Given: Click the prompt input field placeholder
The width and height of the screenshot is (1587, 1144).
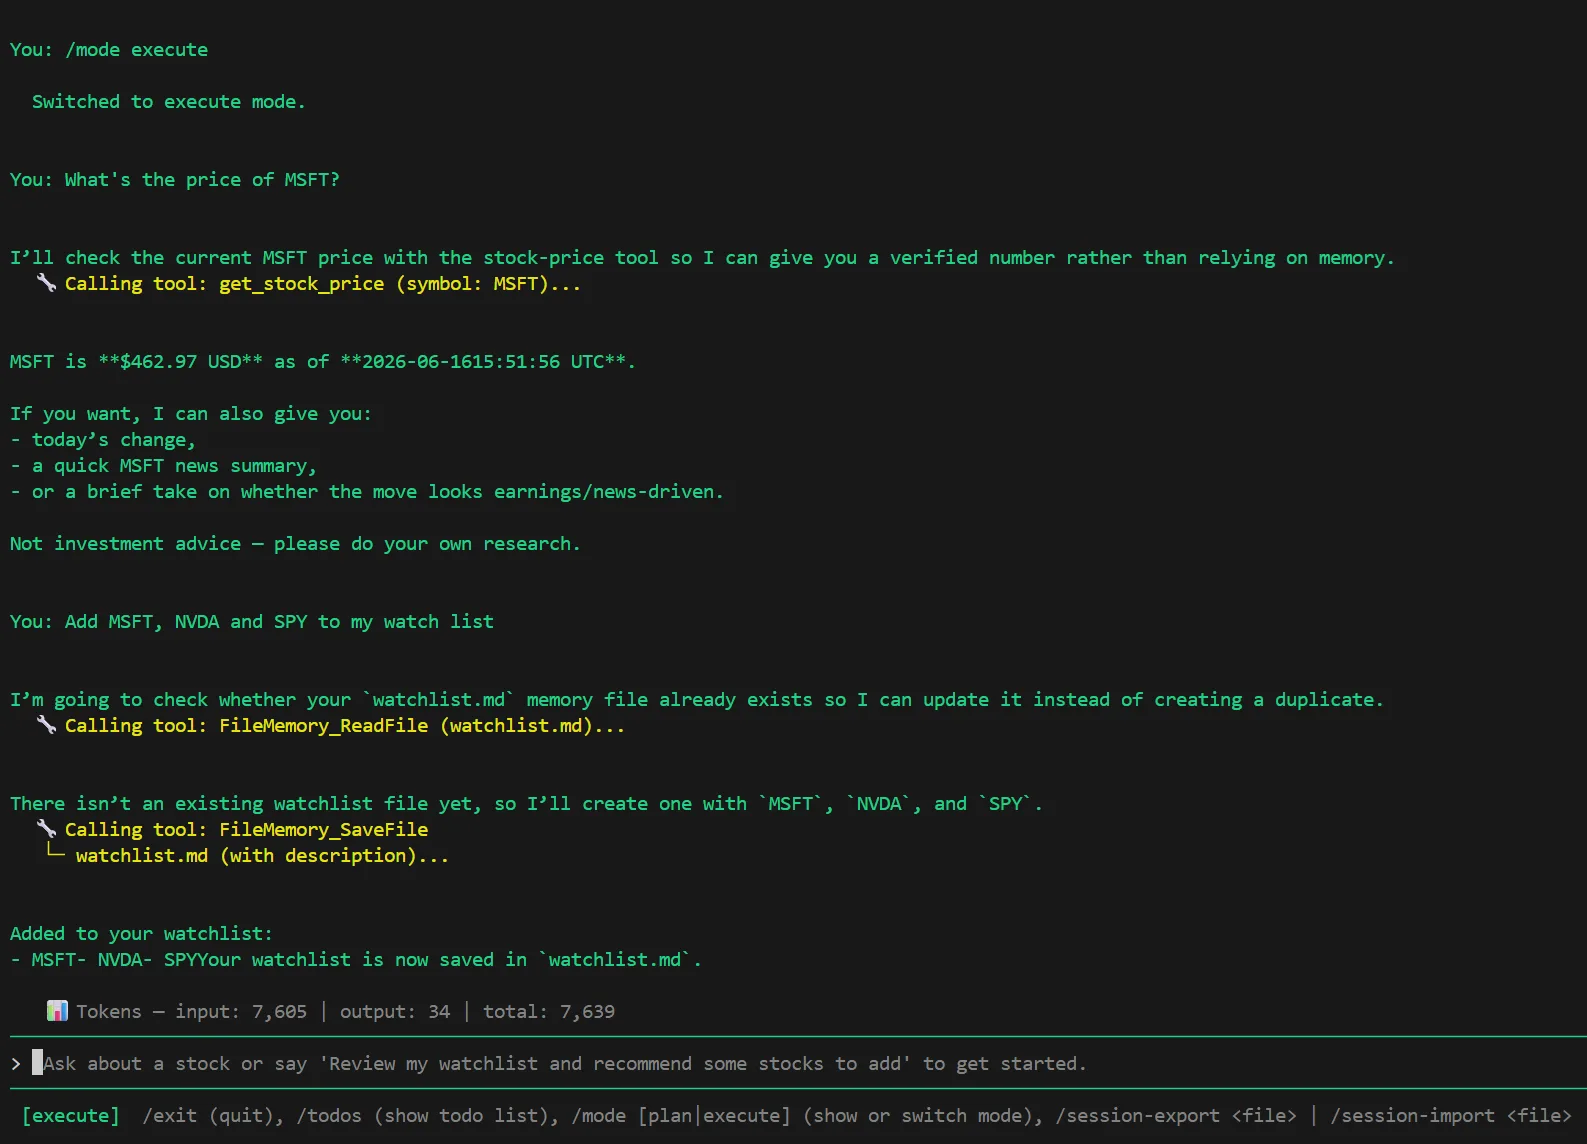Looking at the screenshot, I should coord(564,1063).
